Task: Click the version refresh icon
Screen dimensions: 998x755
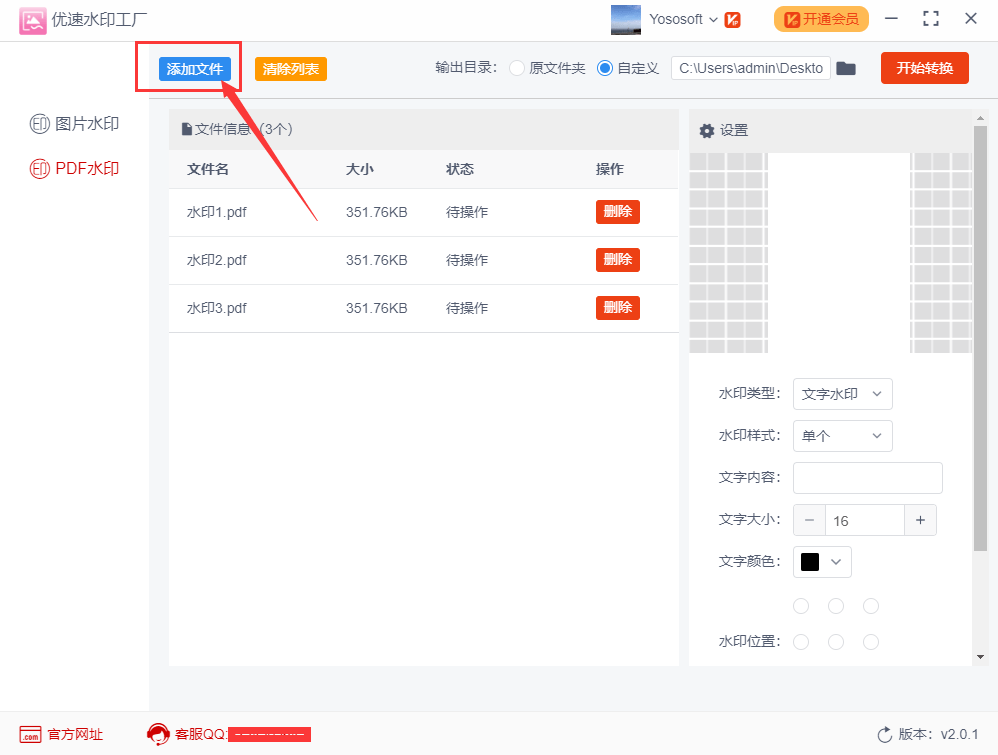Action: 884,734
